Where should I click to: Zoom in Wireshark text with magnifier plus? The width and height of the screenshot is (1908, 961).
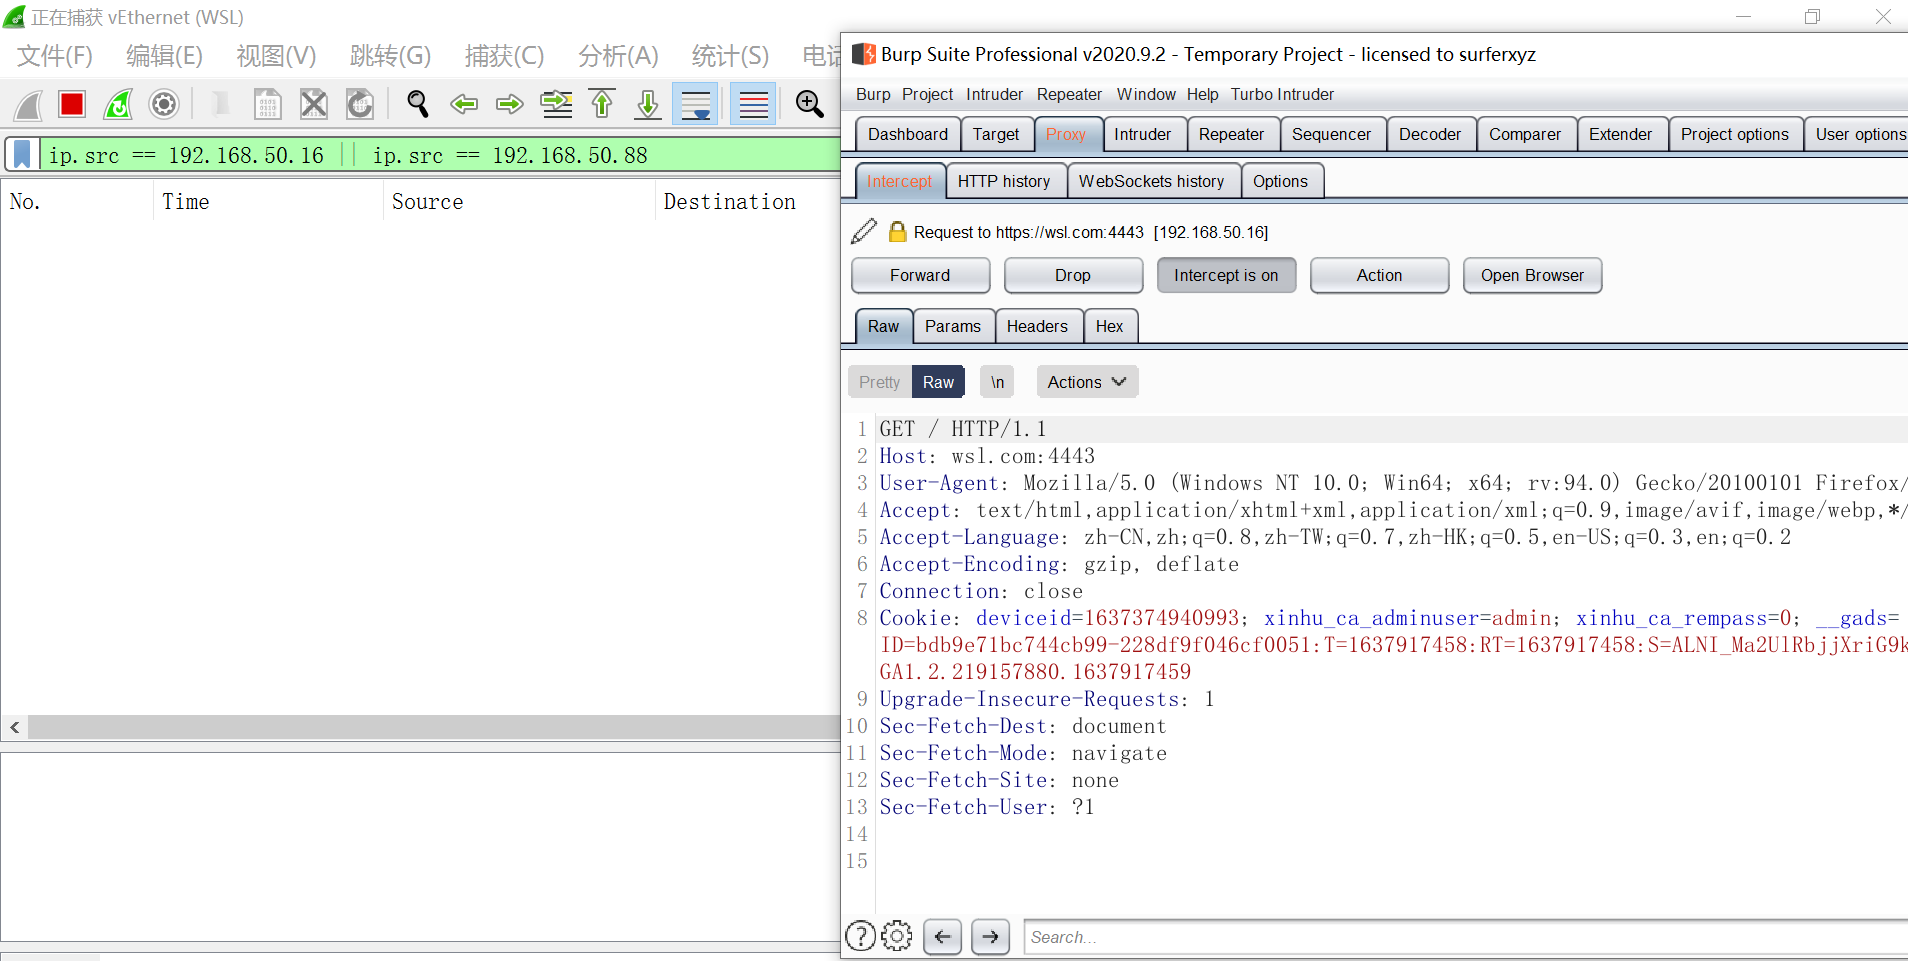coord(809,104)
